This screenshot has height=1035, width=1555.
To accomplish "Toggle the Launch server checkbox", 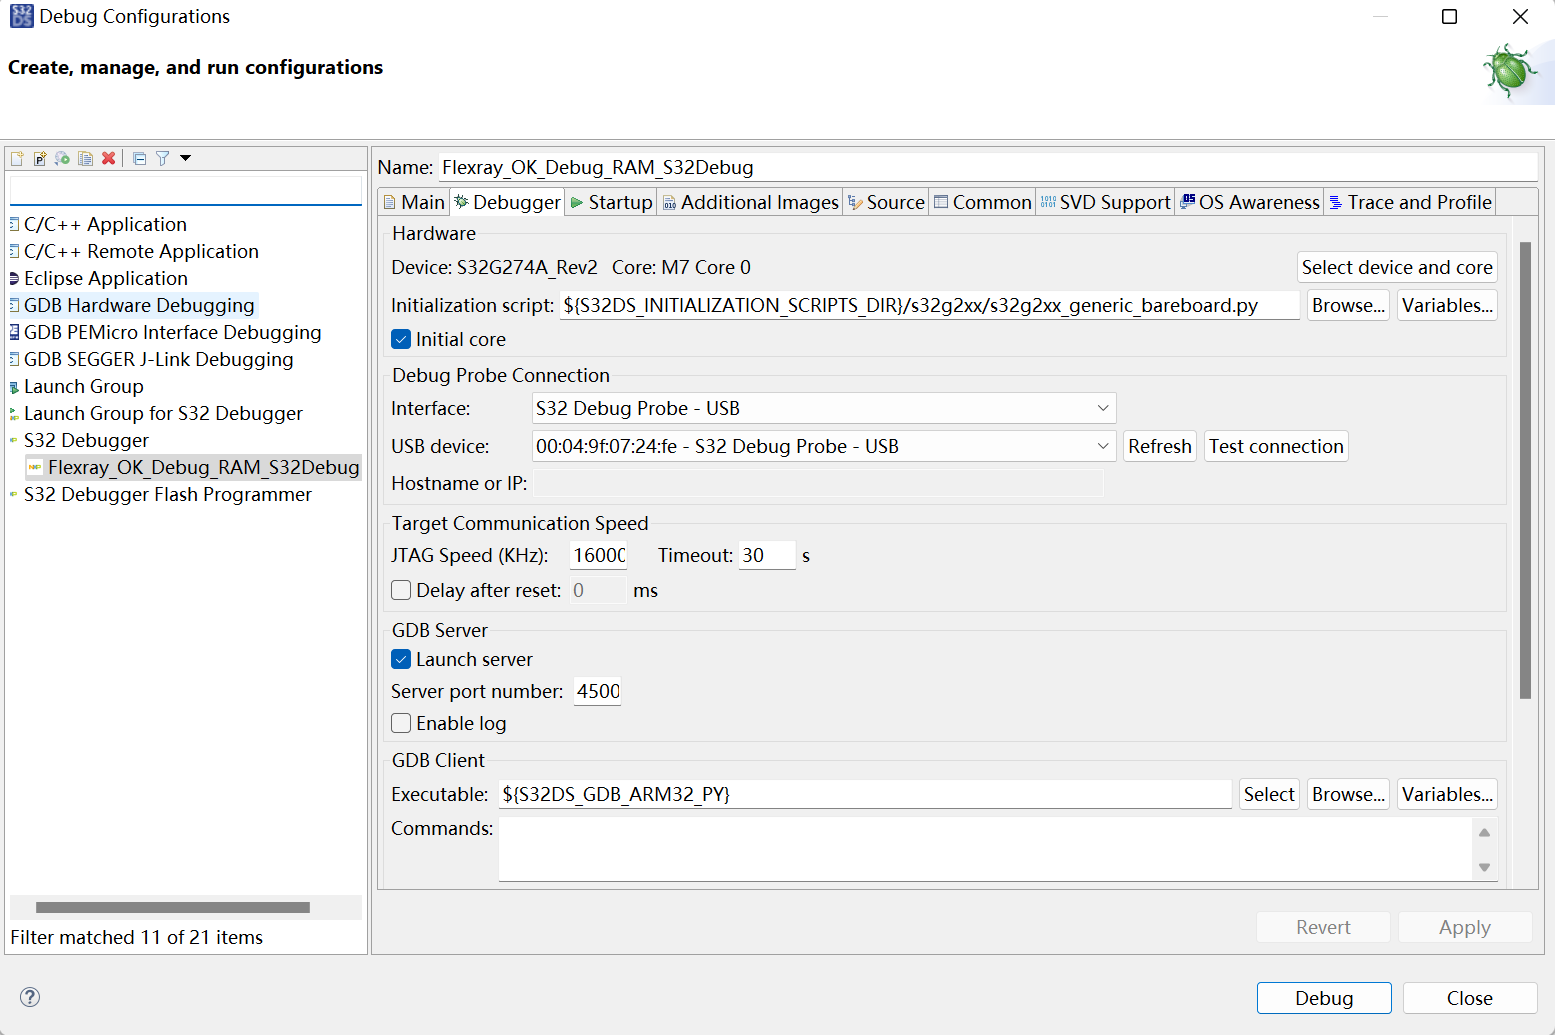I will point(401,659).
